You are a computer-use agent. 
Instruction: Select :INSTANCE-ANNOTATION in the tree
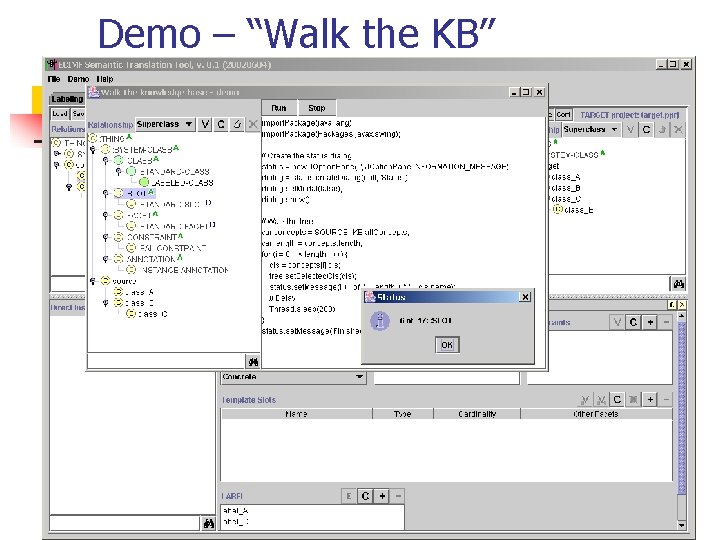[184, 270]
